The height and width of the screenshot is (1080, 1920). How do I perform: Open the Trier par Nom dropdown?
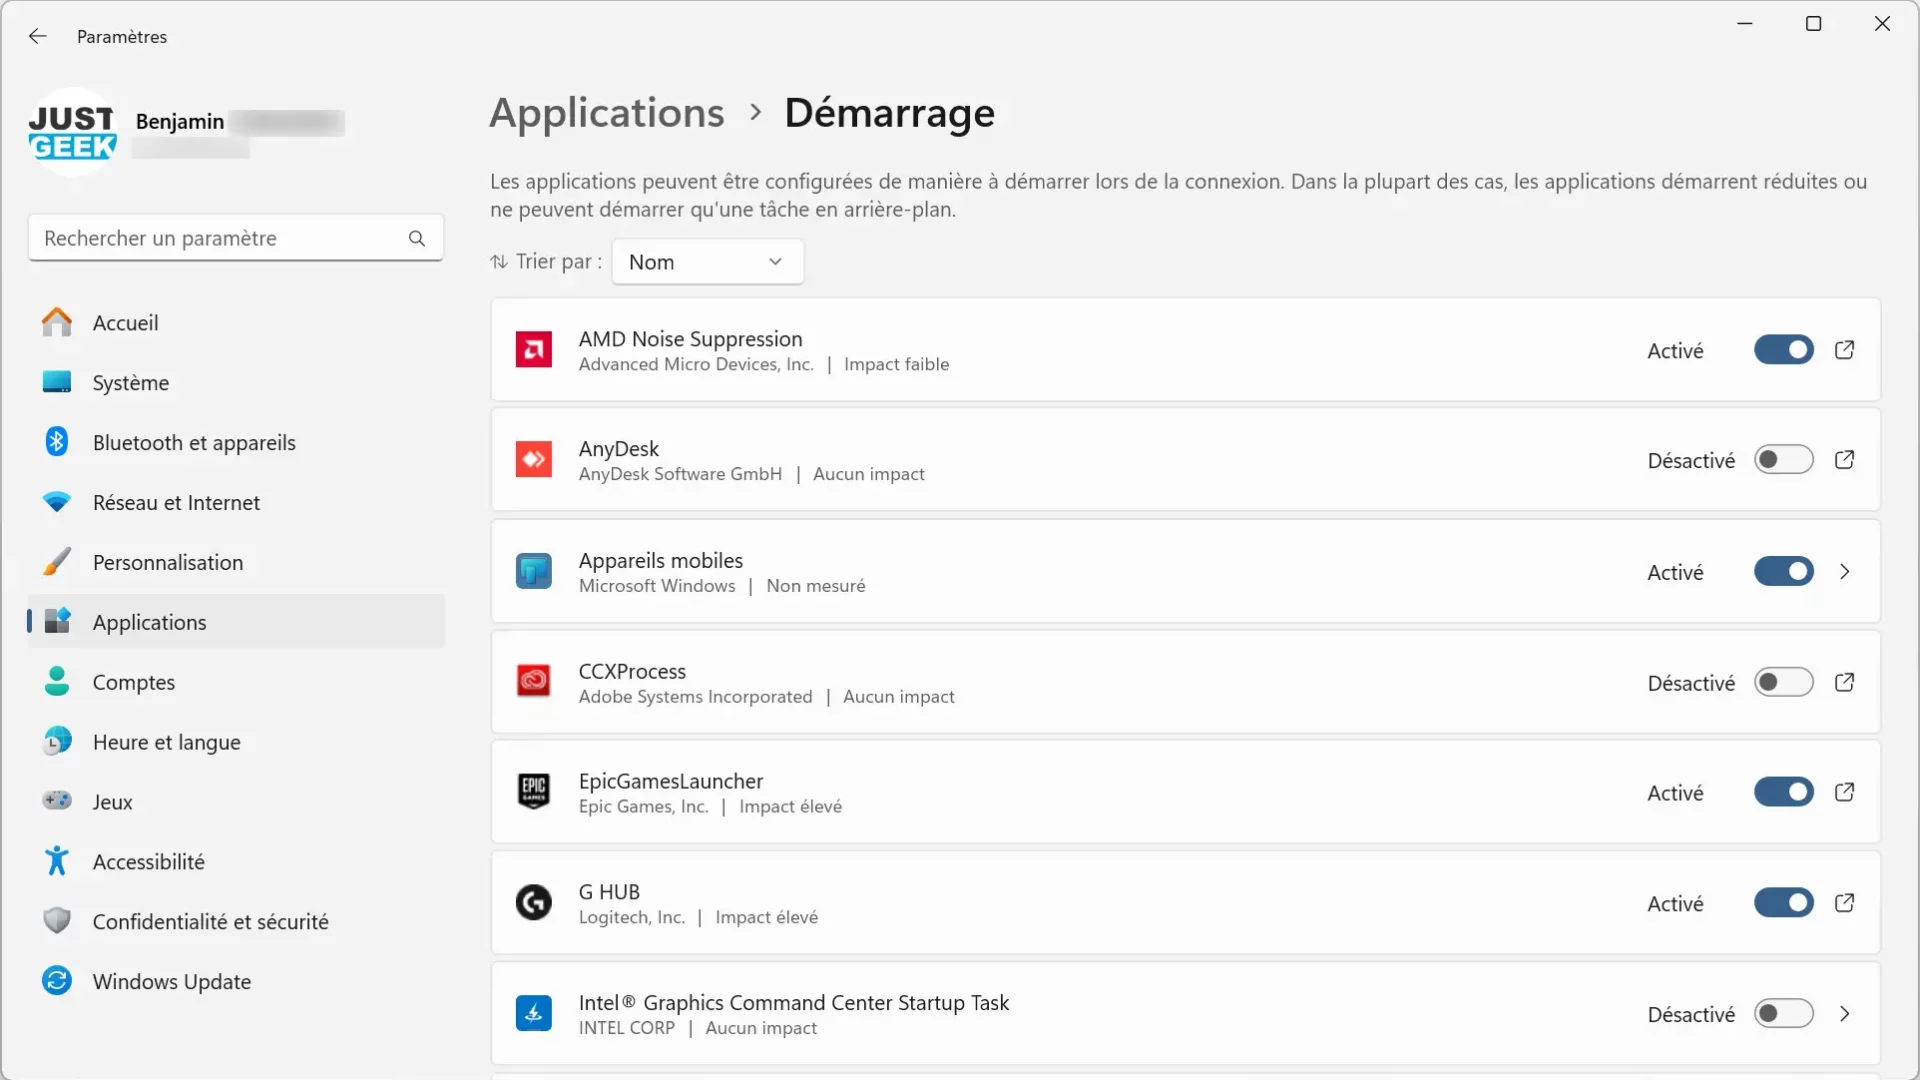pos(707,262)
